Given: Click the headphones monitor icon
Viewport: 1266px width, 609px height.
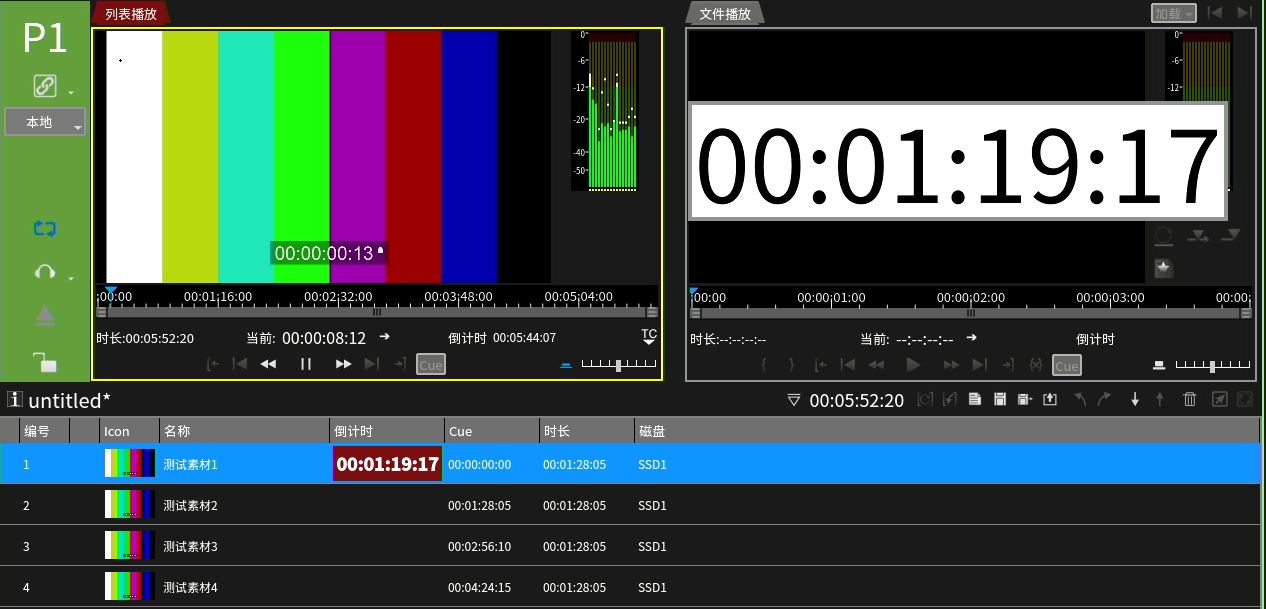Looking at the screenshot, I should [x=45, y=272].
